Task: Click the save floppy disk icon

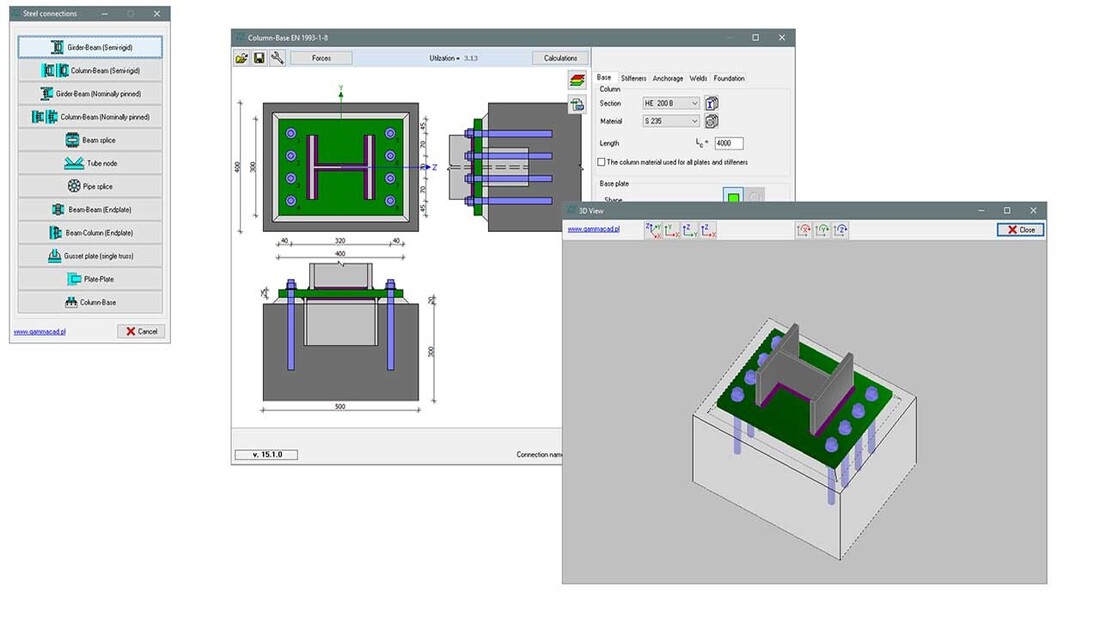Action: pos(259,58)
